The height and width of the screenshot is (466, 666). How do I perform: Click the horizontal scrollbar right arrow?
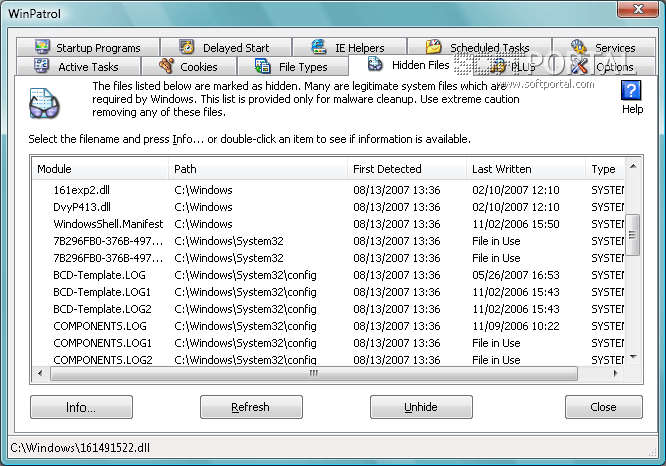615,373
